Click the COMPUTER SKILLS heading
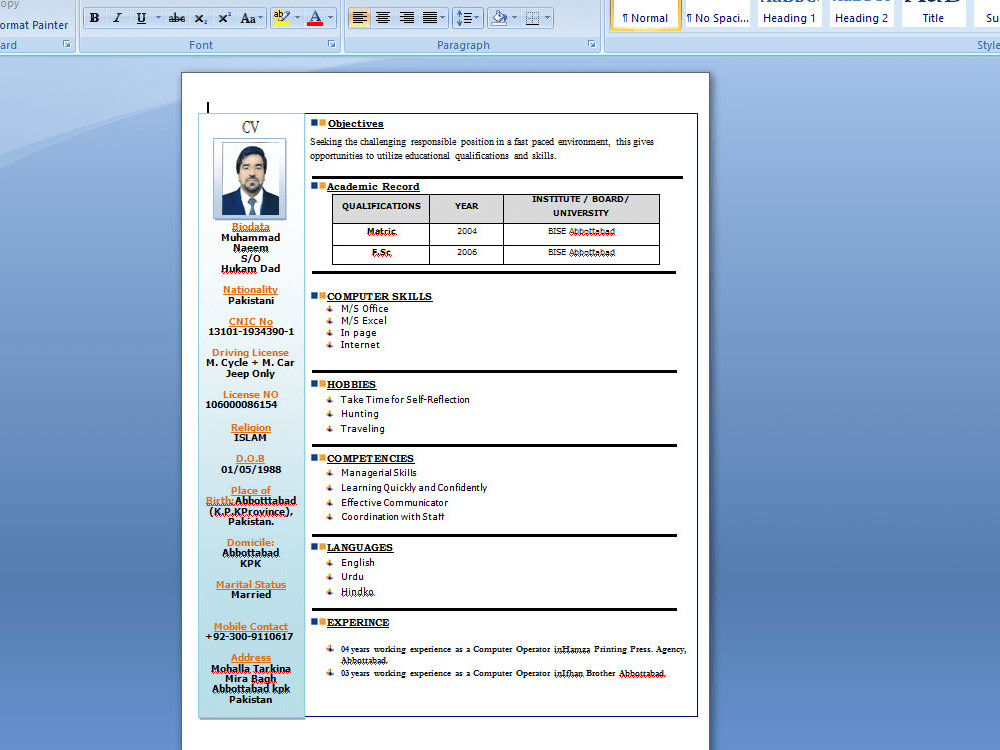1000x750 pixels. coord(379,297)
